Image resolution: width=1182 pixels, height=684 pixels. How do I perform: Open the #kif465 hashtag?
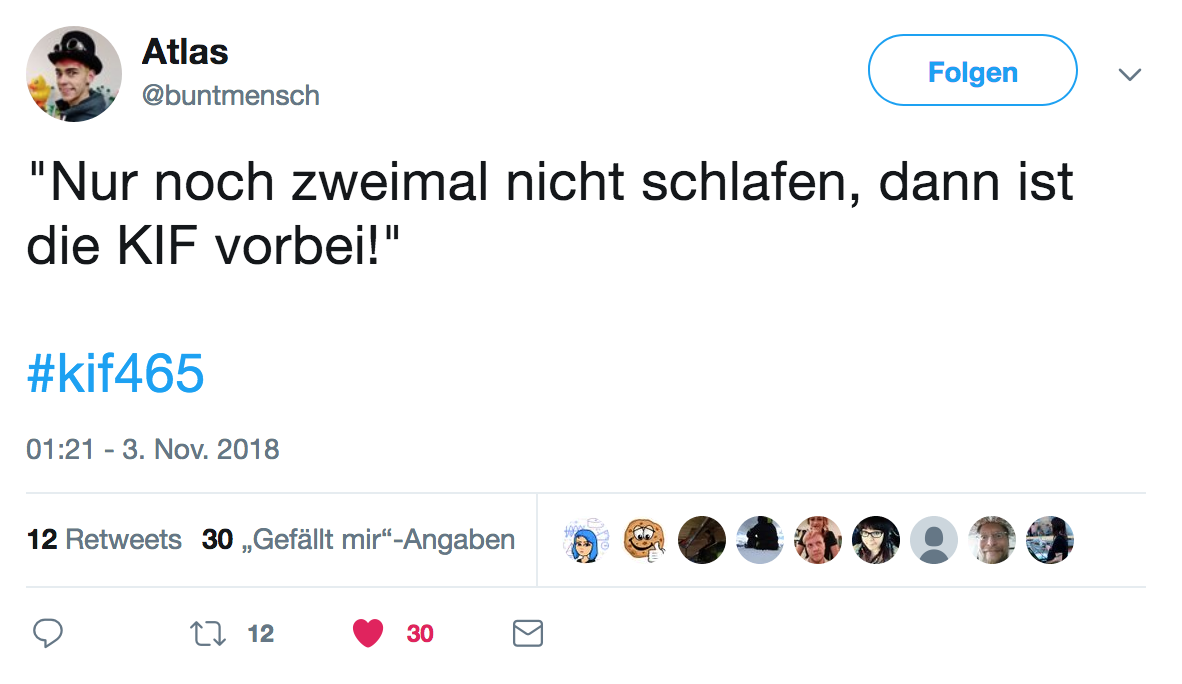point(115,375)
